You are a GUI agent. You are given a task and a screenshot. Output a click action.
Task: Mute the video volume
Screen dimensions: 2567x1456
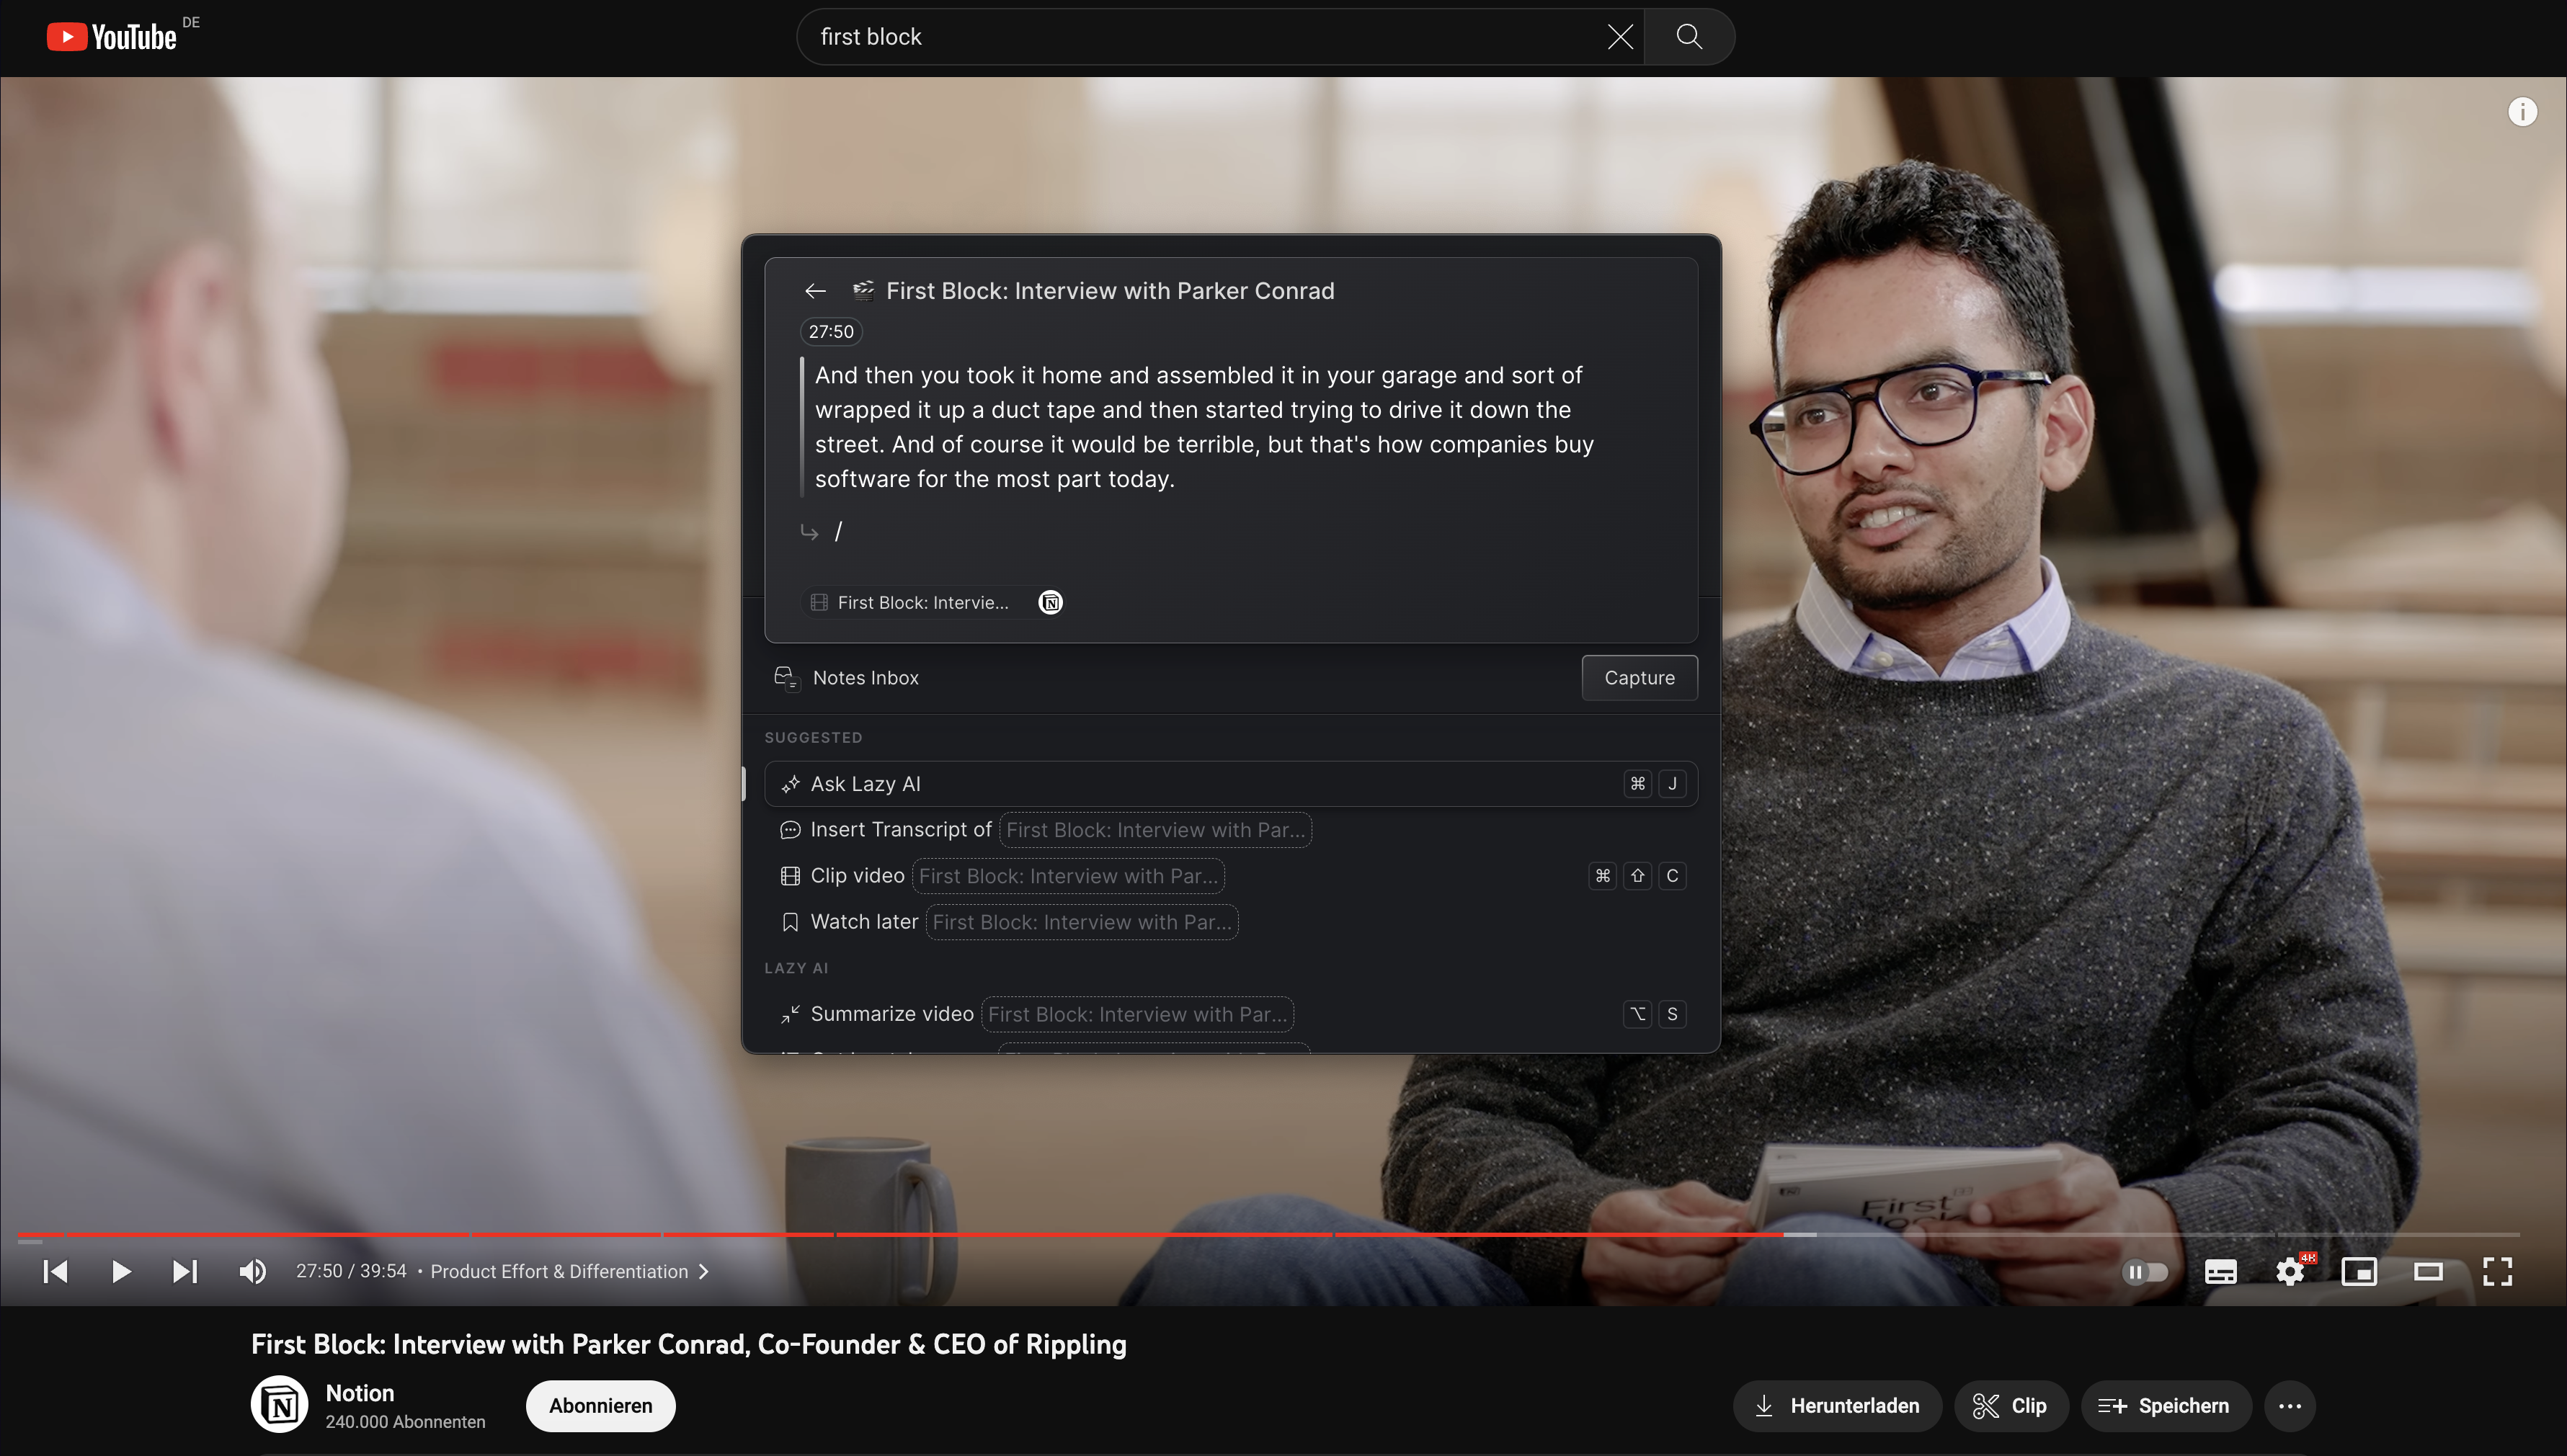tap(251, 1271)
